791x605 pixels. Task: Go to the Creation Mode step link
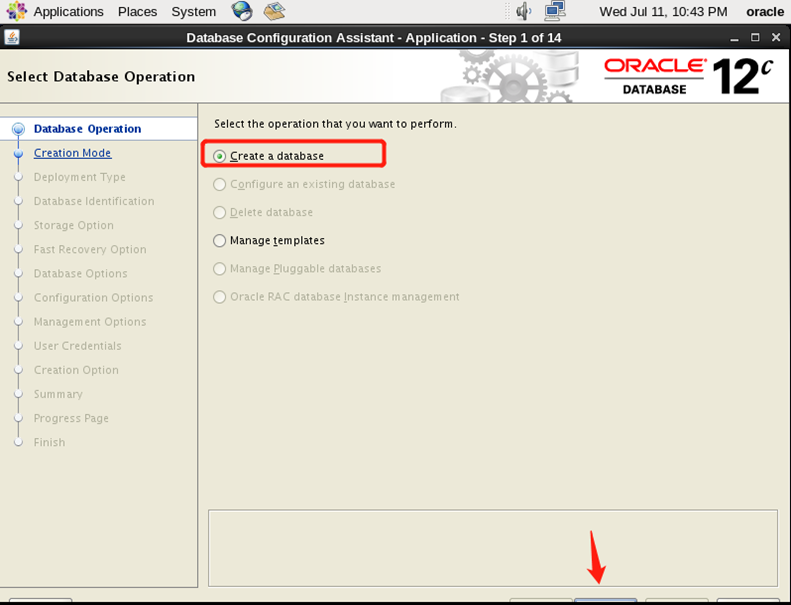[x=72, y=153]
